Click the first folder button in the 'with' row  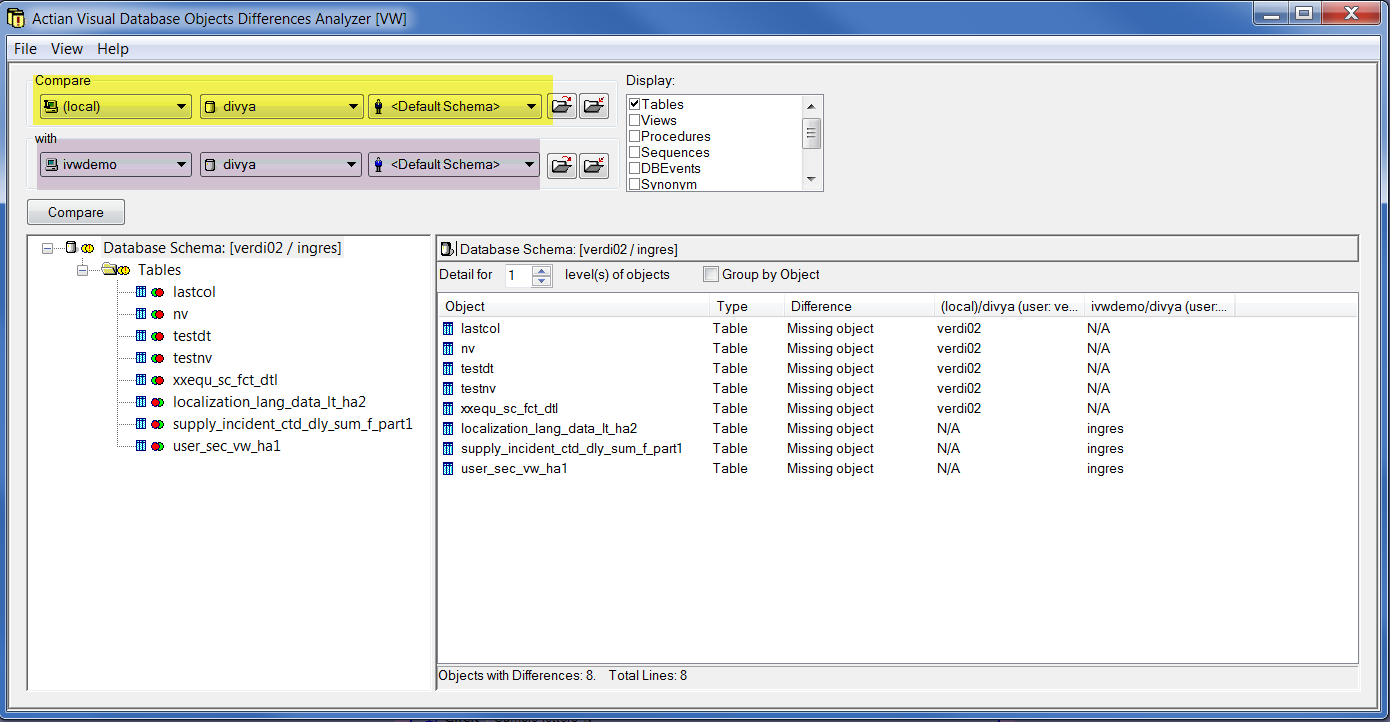click(x=563, y=165)
